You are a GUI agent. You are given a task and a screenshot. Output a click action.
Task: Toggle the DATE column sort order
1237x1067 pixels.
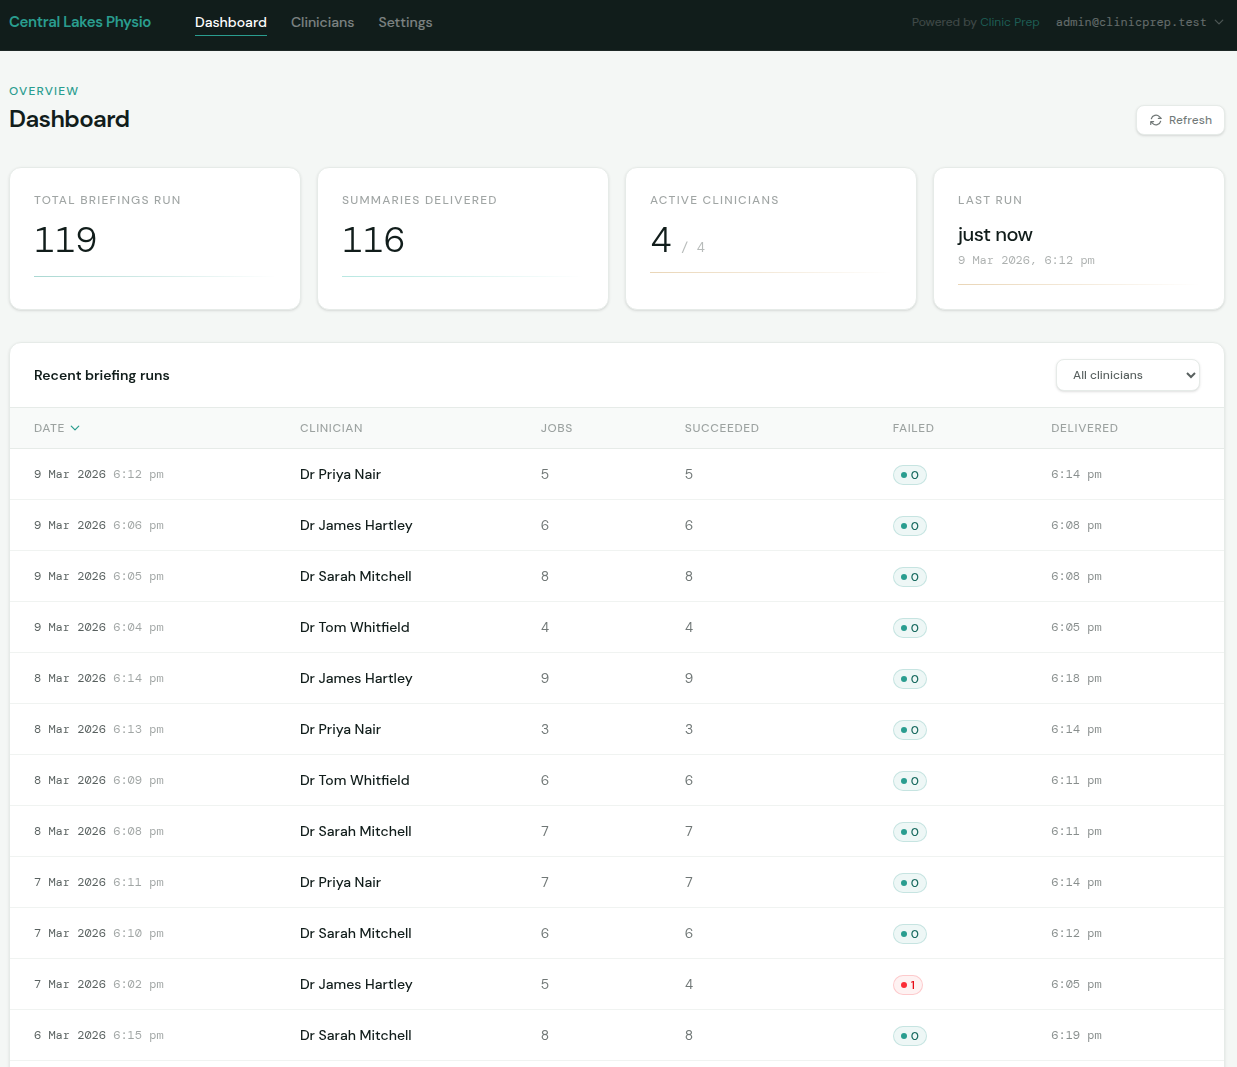tap(57, 427)
